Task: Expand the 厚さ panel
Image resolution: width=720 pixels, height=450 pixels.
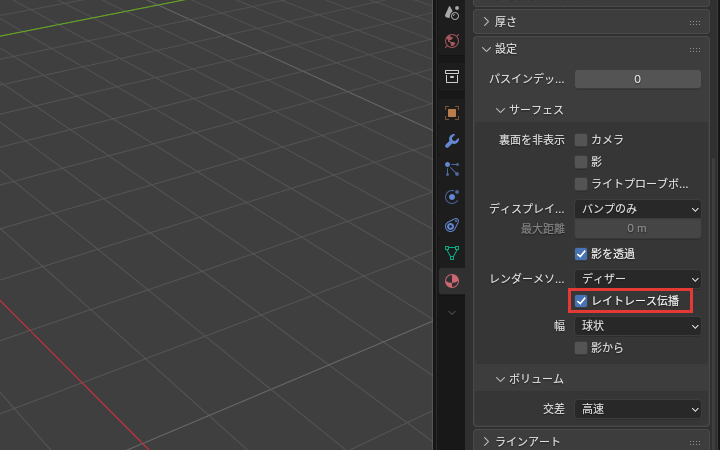Action: click(486, 22)
